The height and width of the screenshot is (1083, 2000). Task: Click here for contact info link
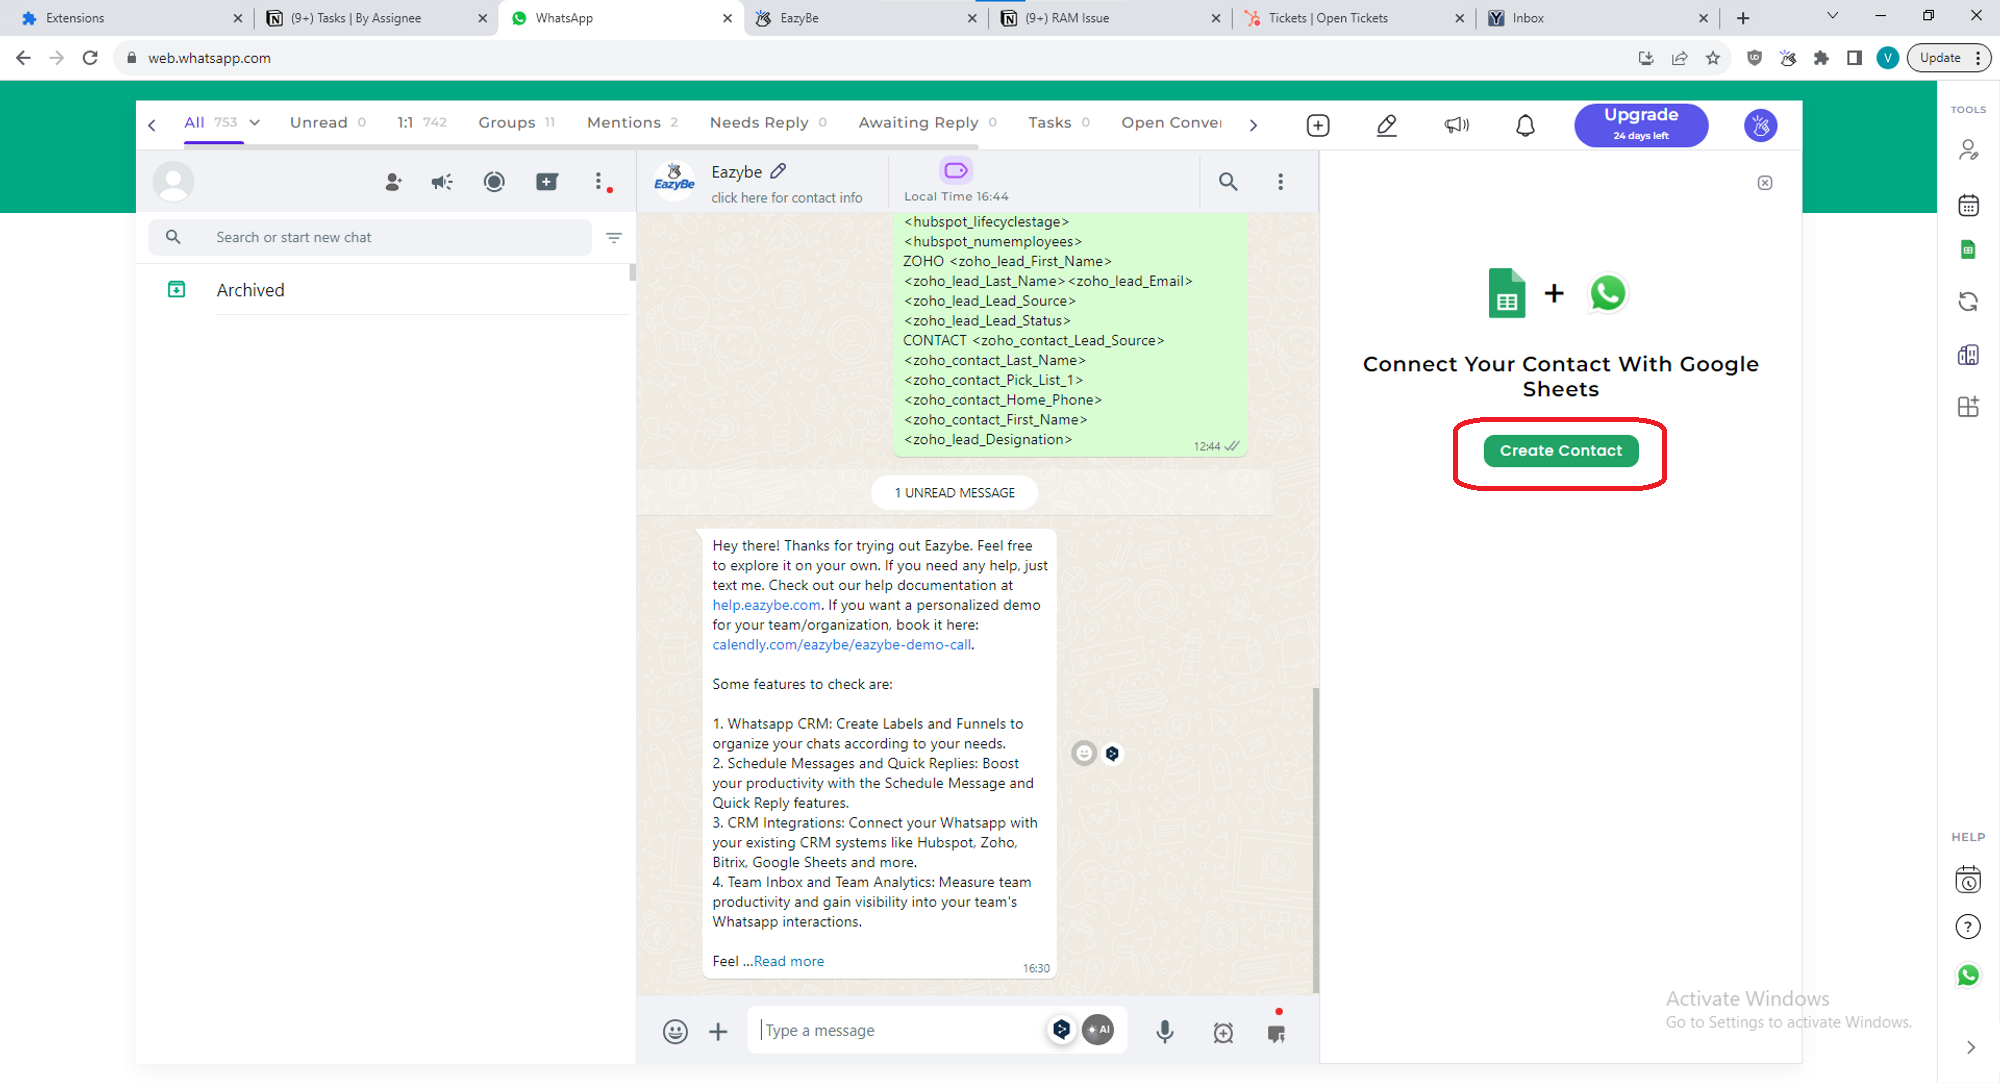point(786,198)
